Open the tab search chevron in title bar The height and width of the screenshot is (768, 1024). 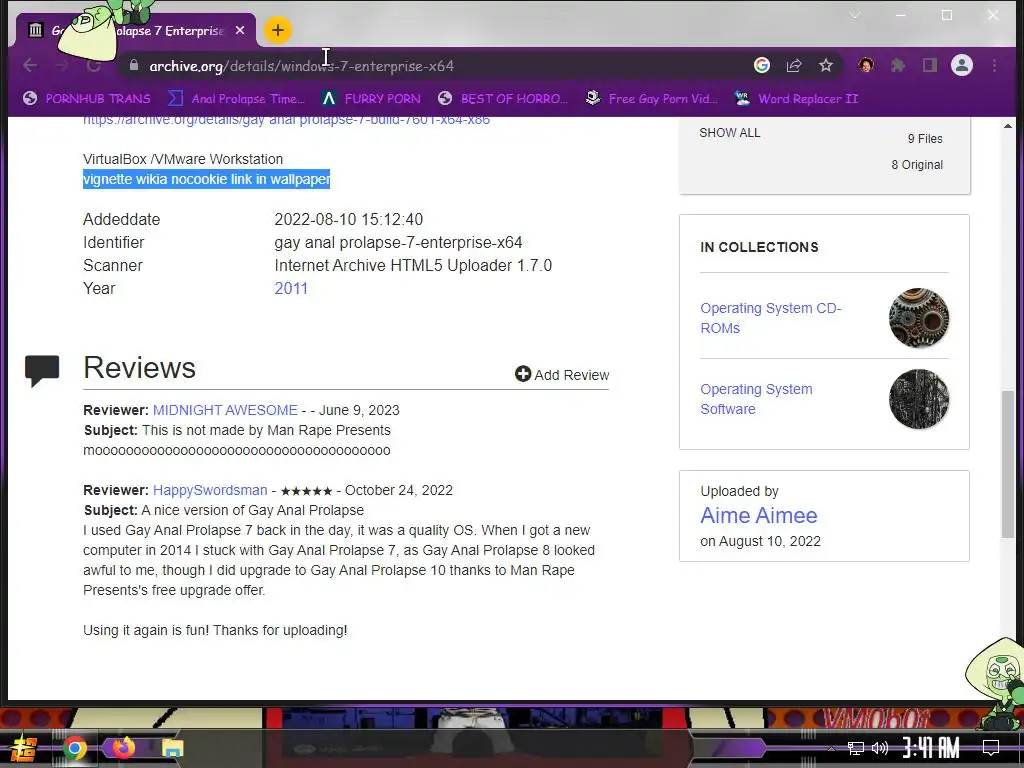(x=855, y=14)
